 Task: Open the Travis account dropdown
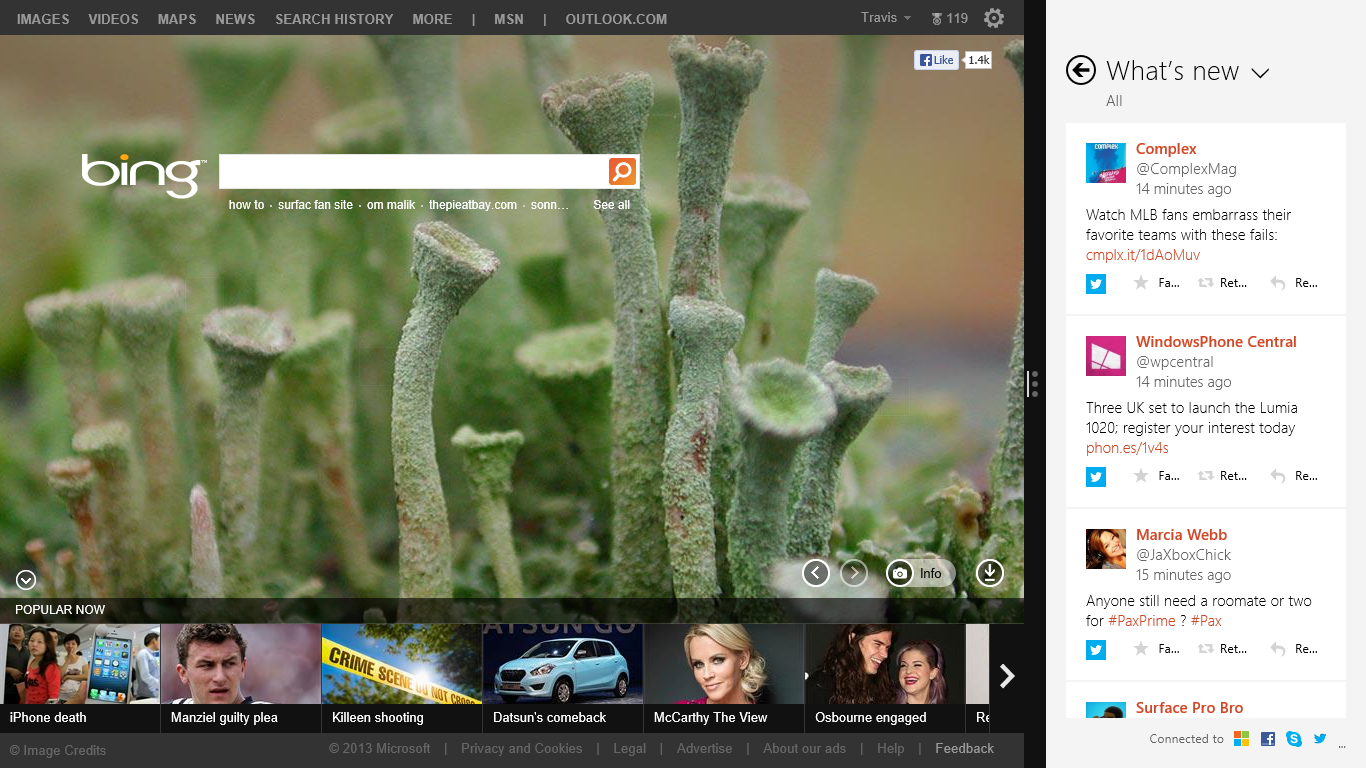tap(886, 18)
